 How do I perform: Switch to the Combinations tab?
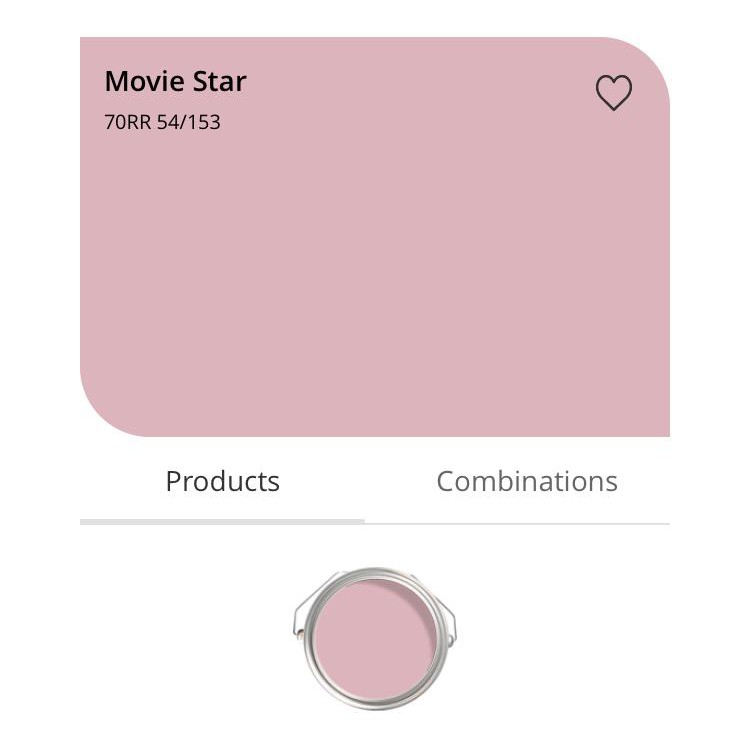[526, 482]
